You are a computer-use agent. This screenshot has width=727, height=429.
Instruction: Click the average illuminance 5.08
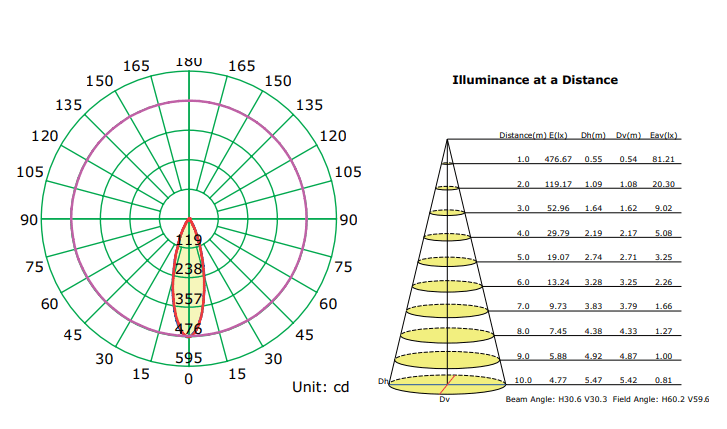pyautogui.click(x=663, y=233)
